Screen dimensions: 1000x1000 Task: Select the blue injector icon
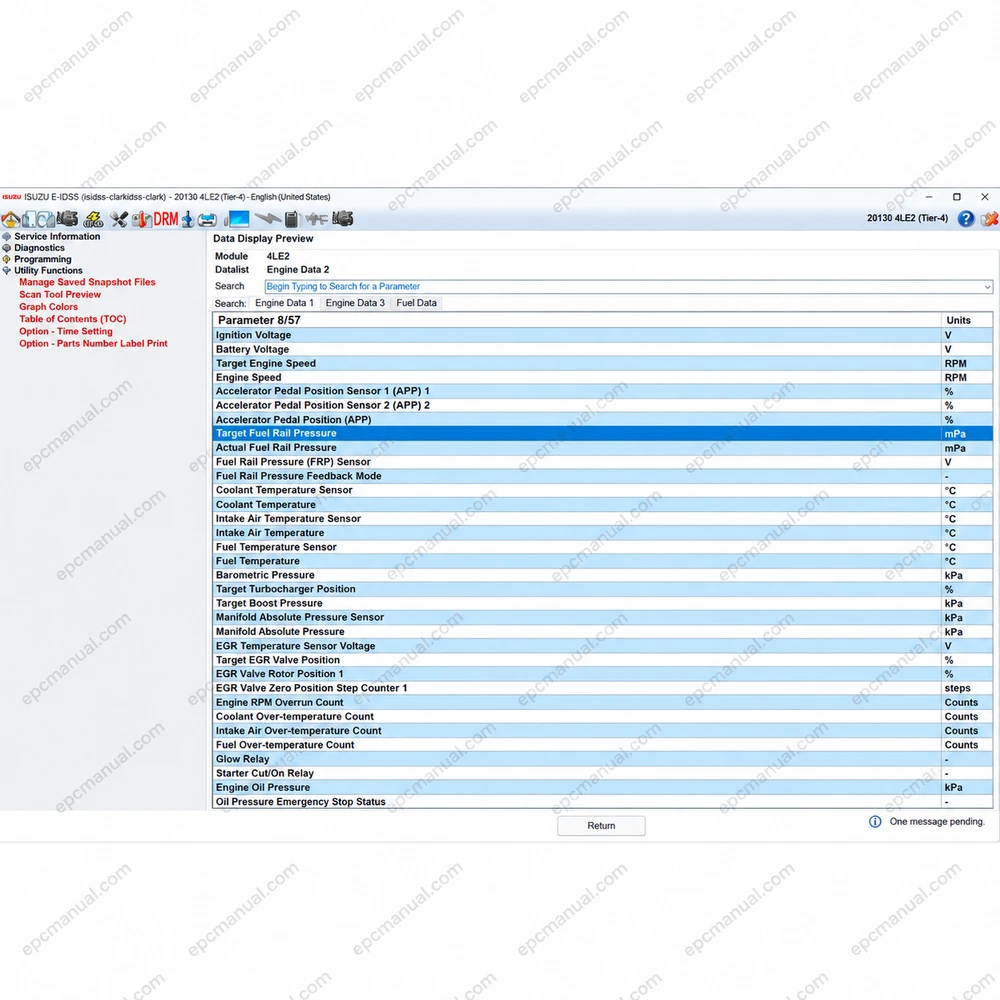[x=188, y=219]
